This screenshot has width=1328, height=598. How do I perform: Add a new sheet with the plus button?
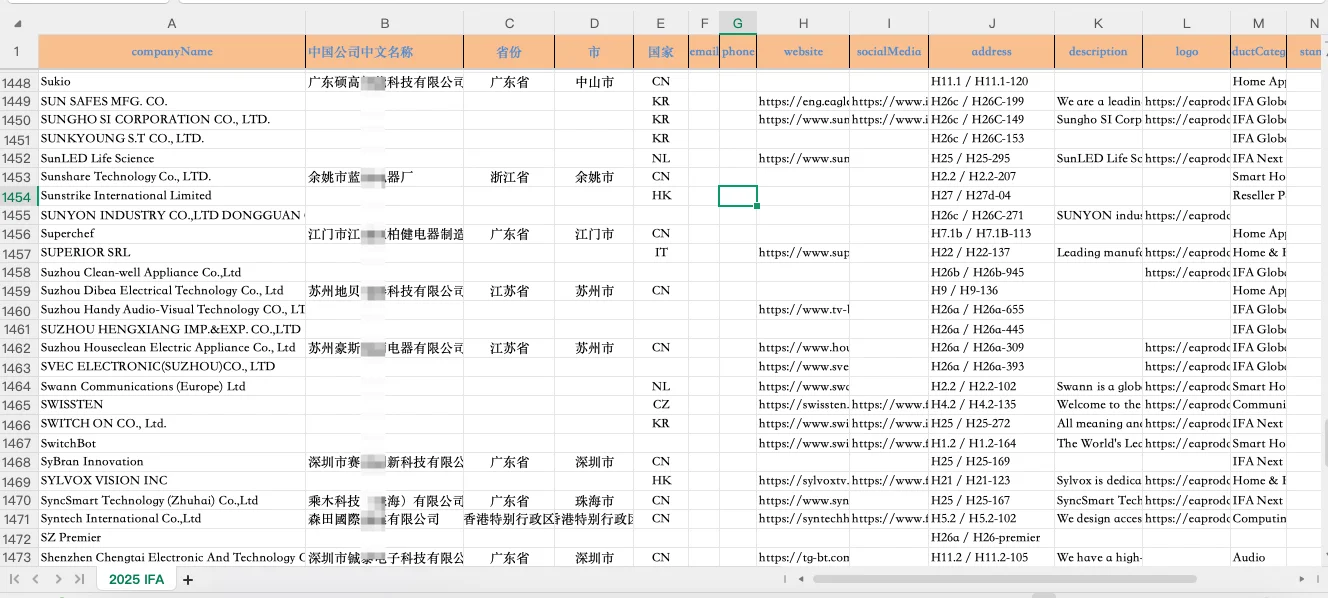click(187, 580)
